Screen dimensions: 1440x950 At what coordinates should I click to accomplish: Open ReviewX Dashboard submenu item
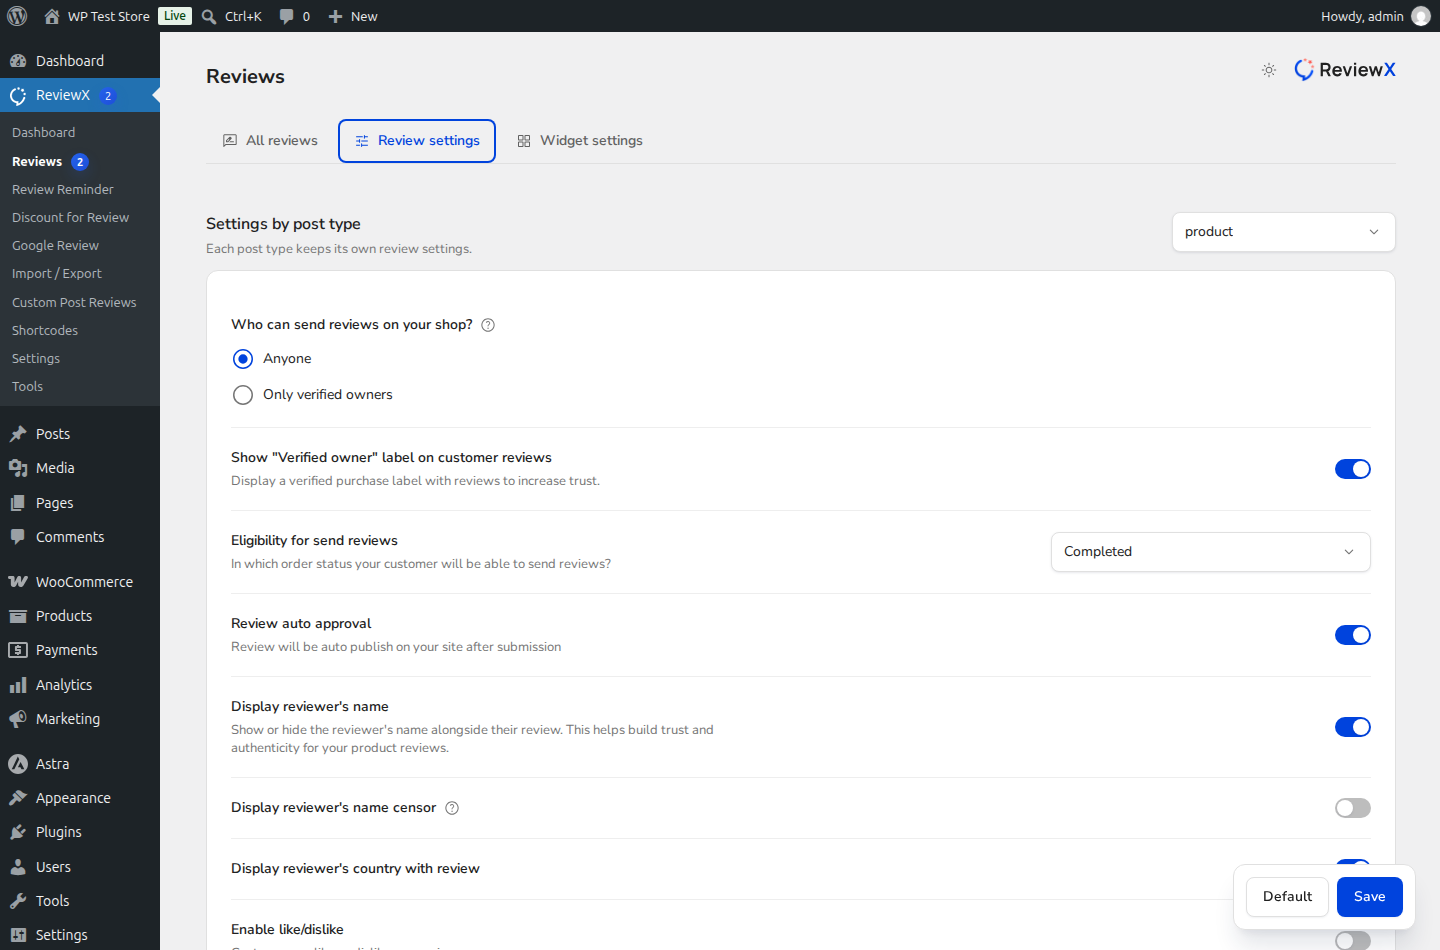click(44, 132)
